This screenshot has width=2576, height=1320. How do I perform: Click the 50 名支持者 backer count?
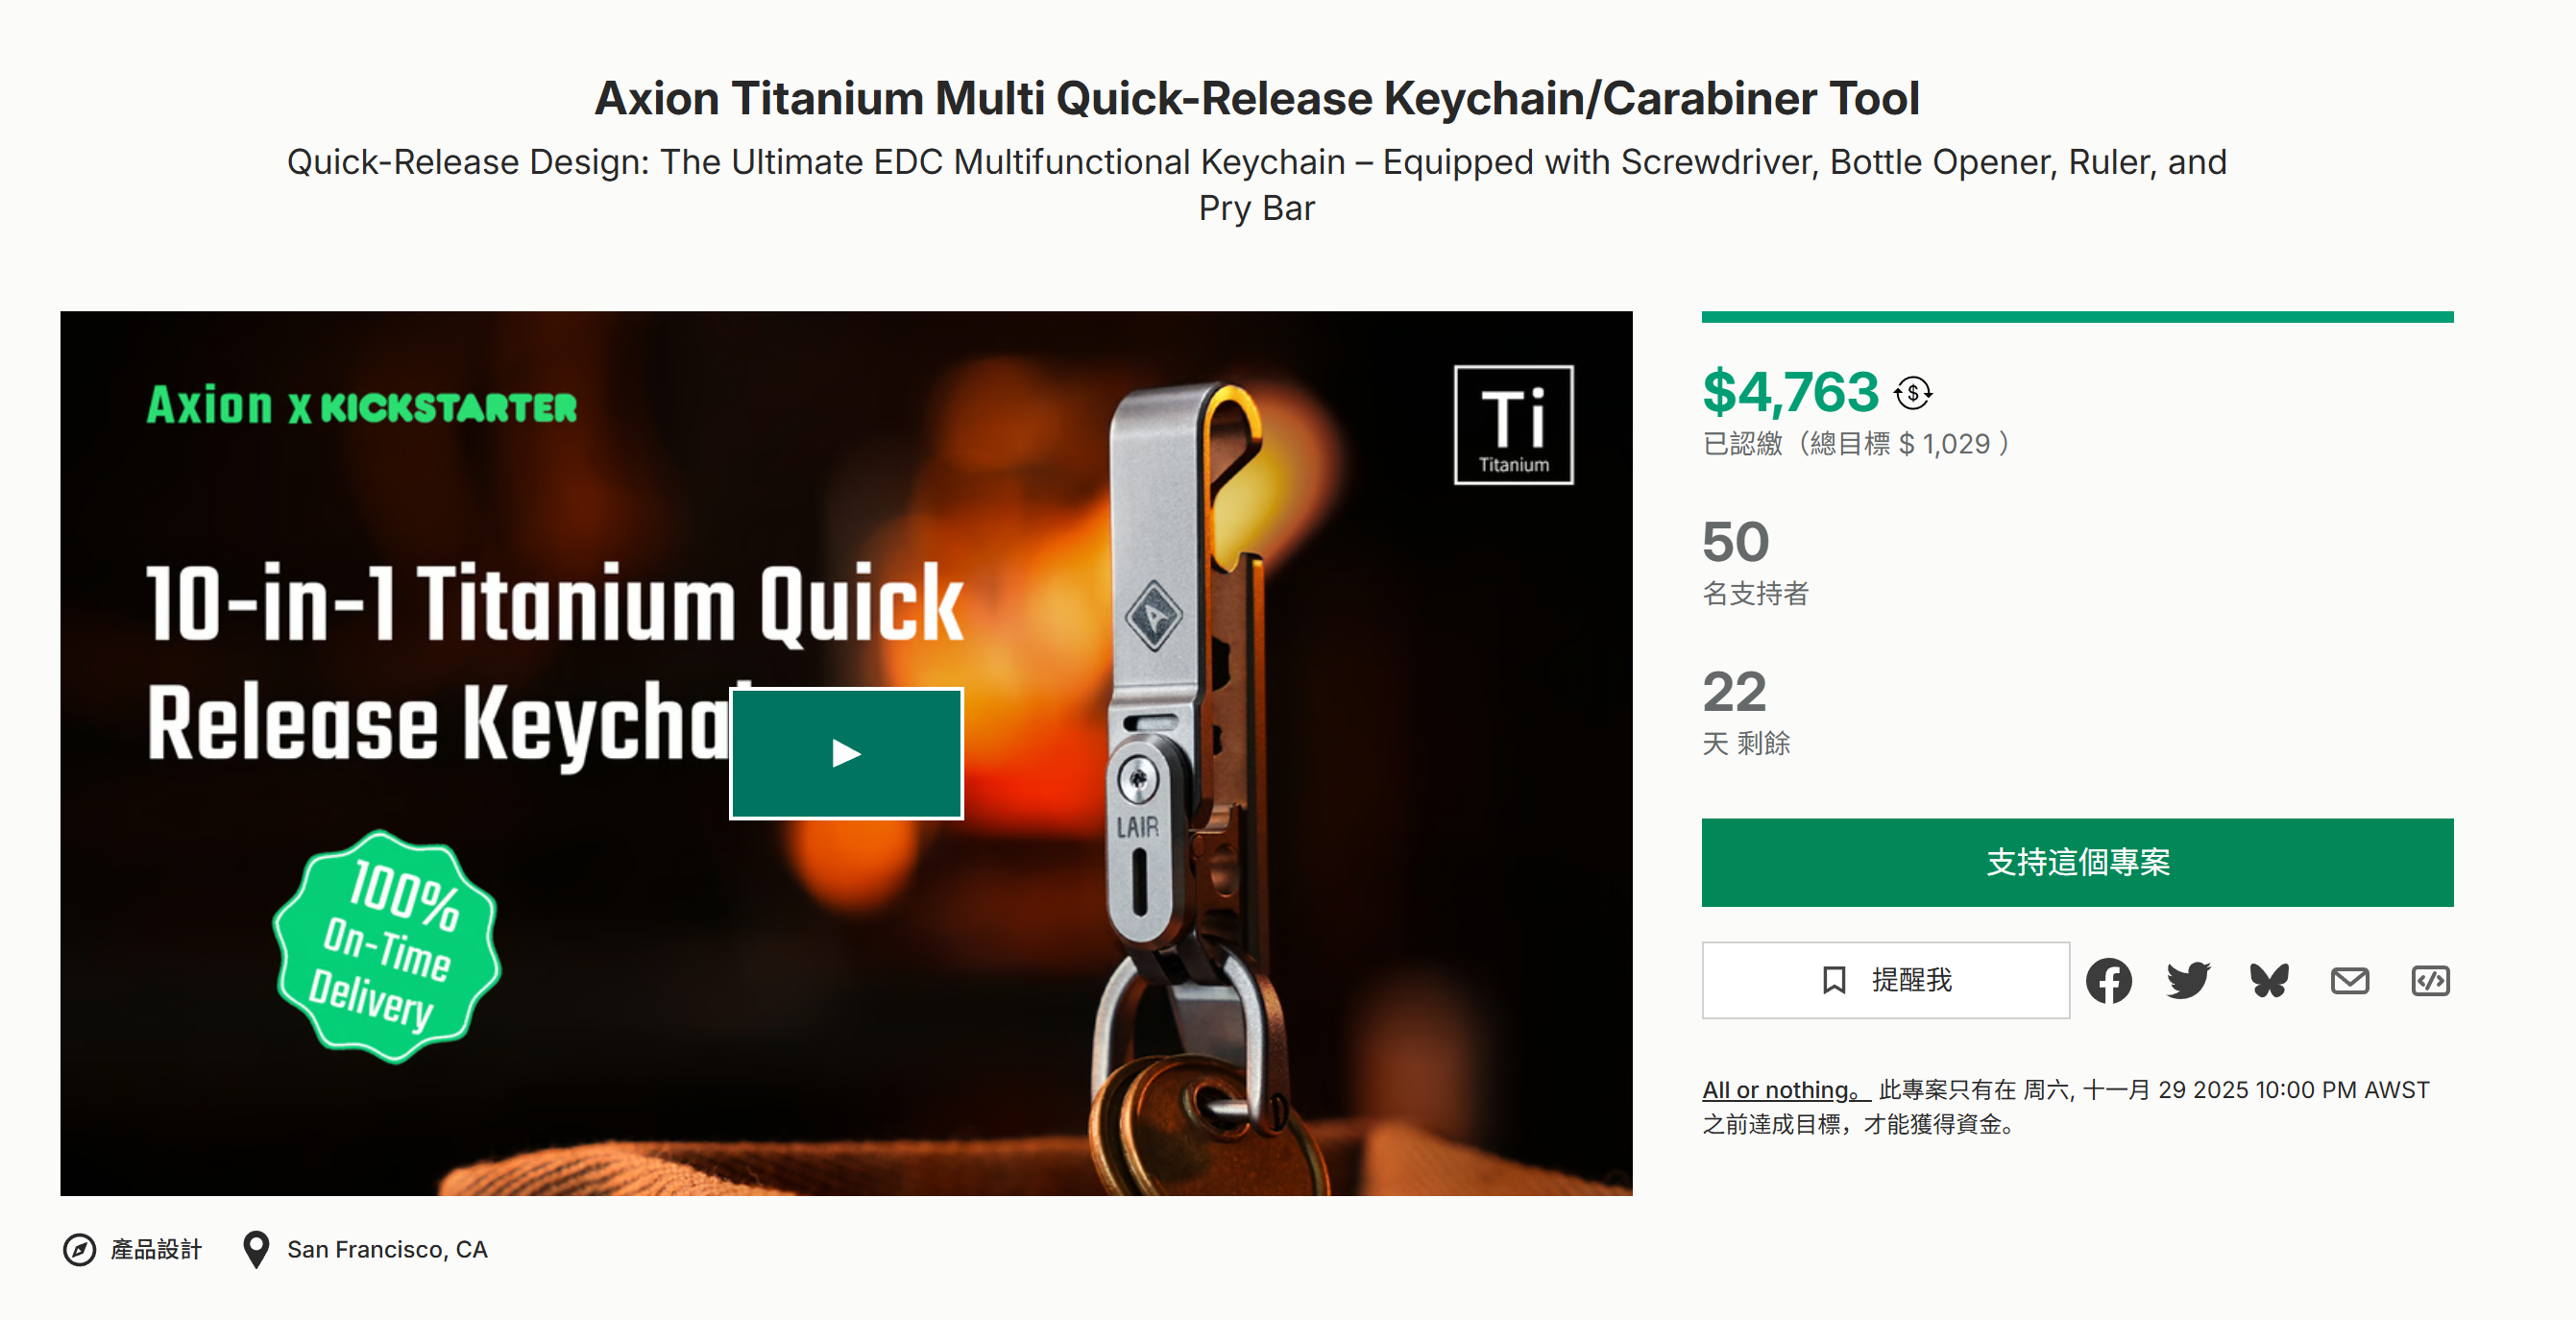(1736, 542)
